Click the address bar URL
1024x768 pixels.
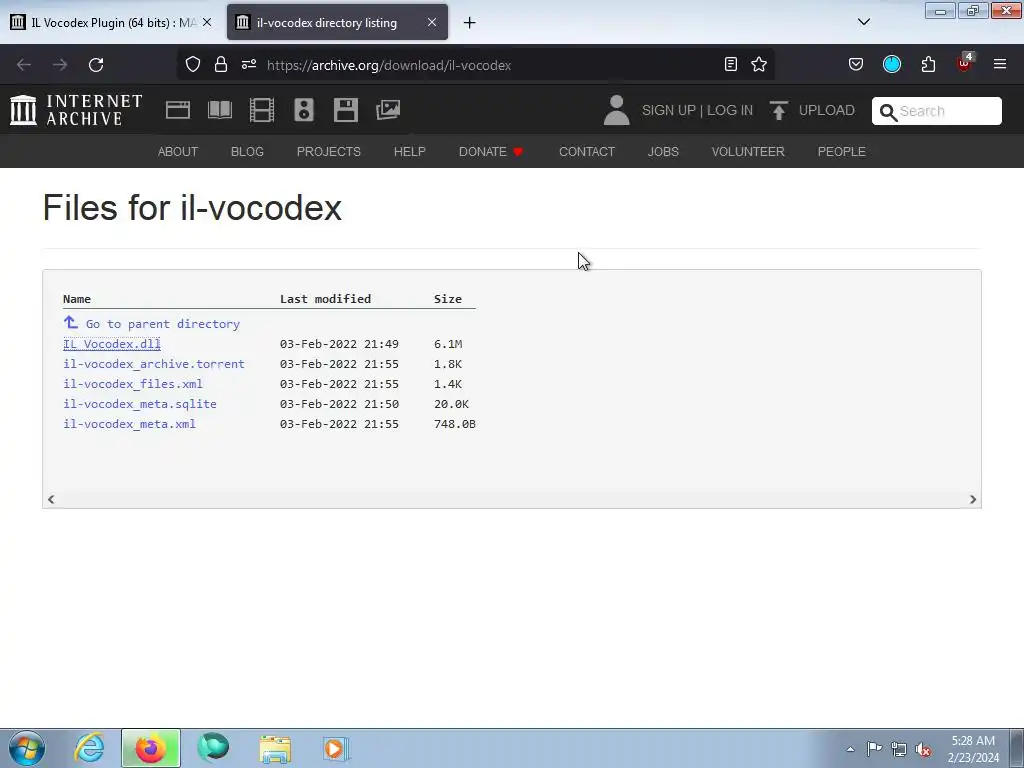(389, 65)
